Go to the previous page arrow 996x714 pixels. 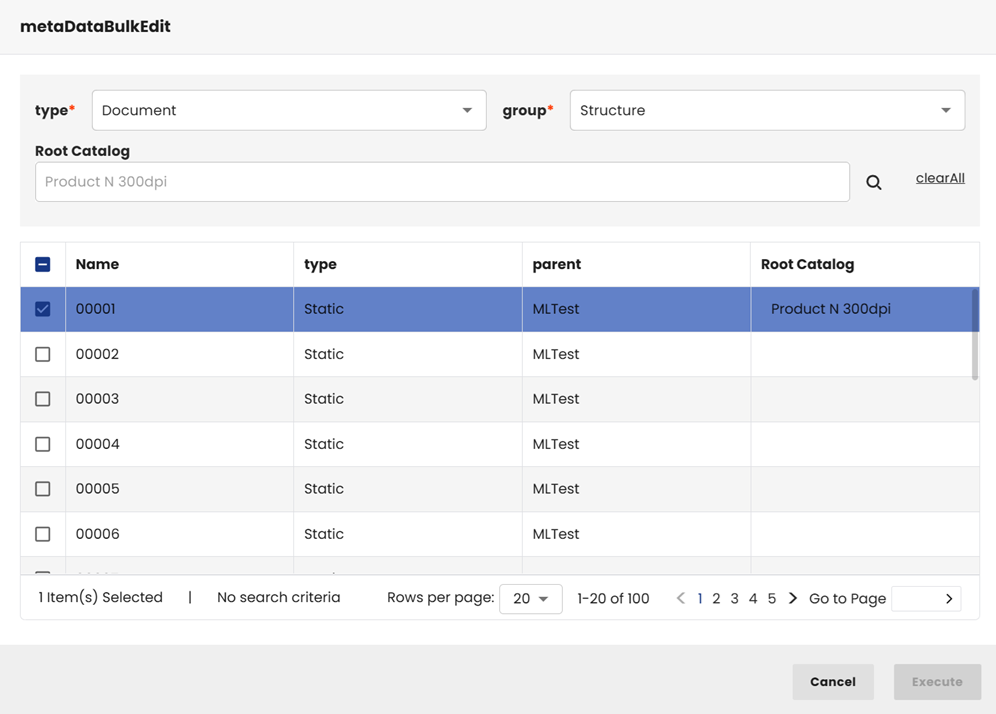pos(680,598)
